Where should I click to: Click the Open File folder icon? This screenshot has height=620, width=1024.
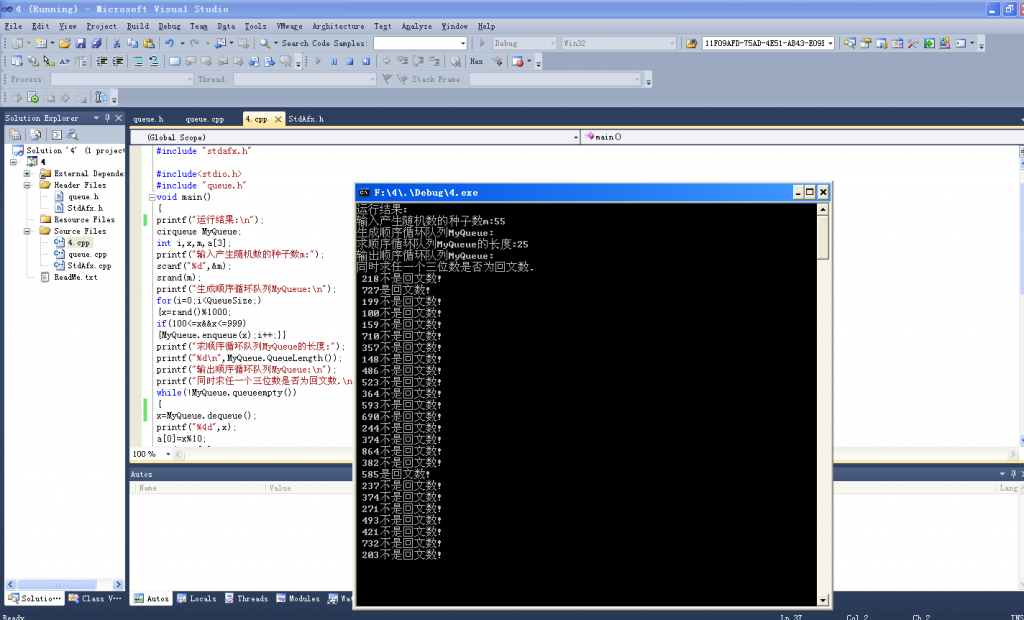click(65, 44)
